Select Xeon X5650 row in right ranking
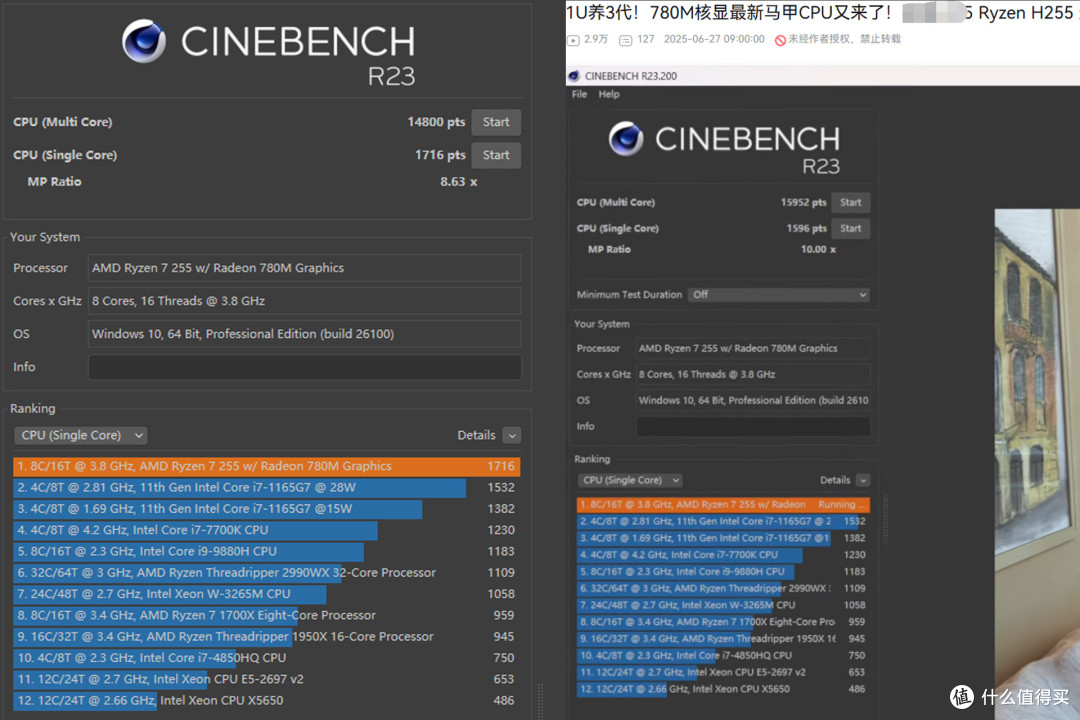 [723, 689]
